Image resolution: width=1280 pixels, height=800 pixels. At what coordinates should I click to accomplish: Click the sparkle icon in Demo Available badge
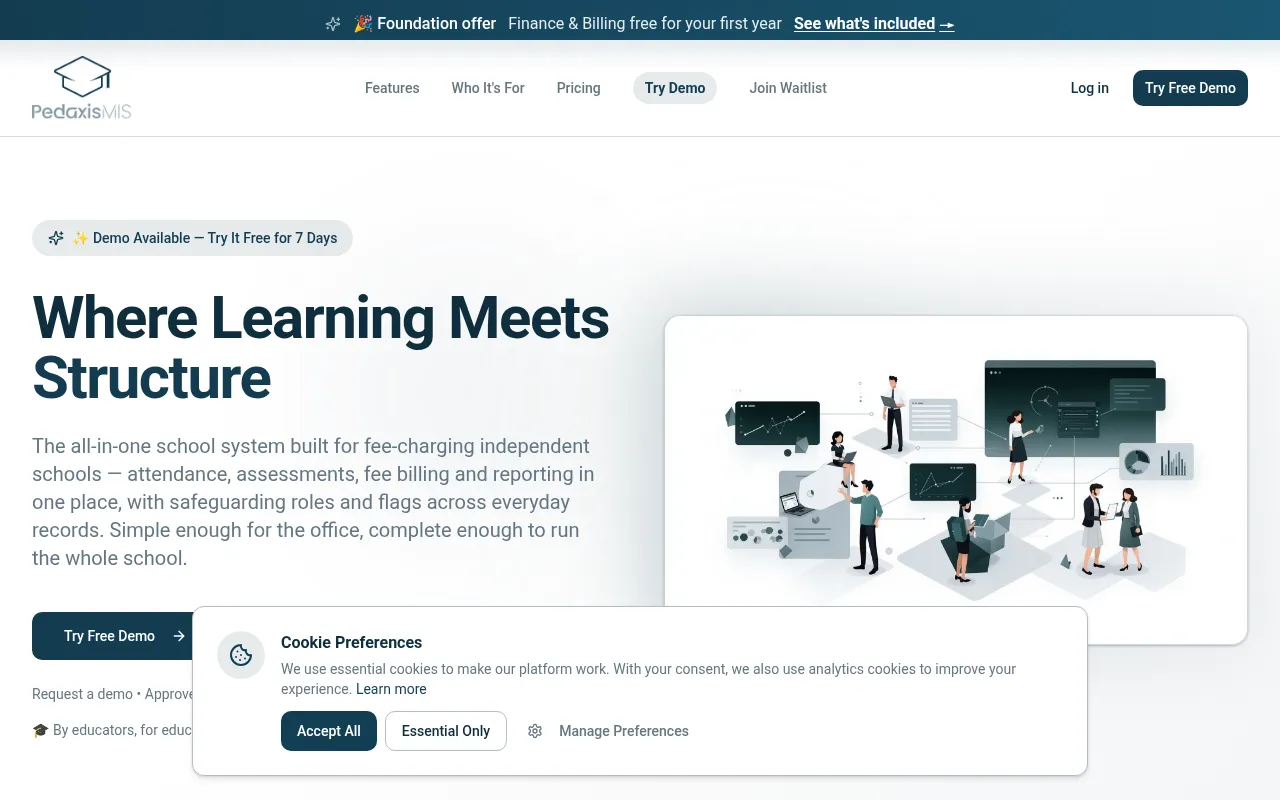tap(56, 238)
